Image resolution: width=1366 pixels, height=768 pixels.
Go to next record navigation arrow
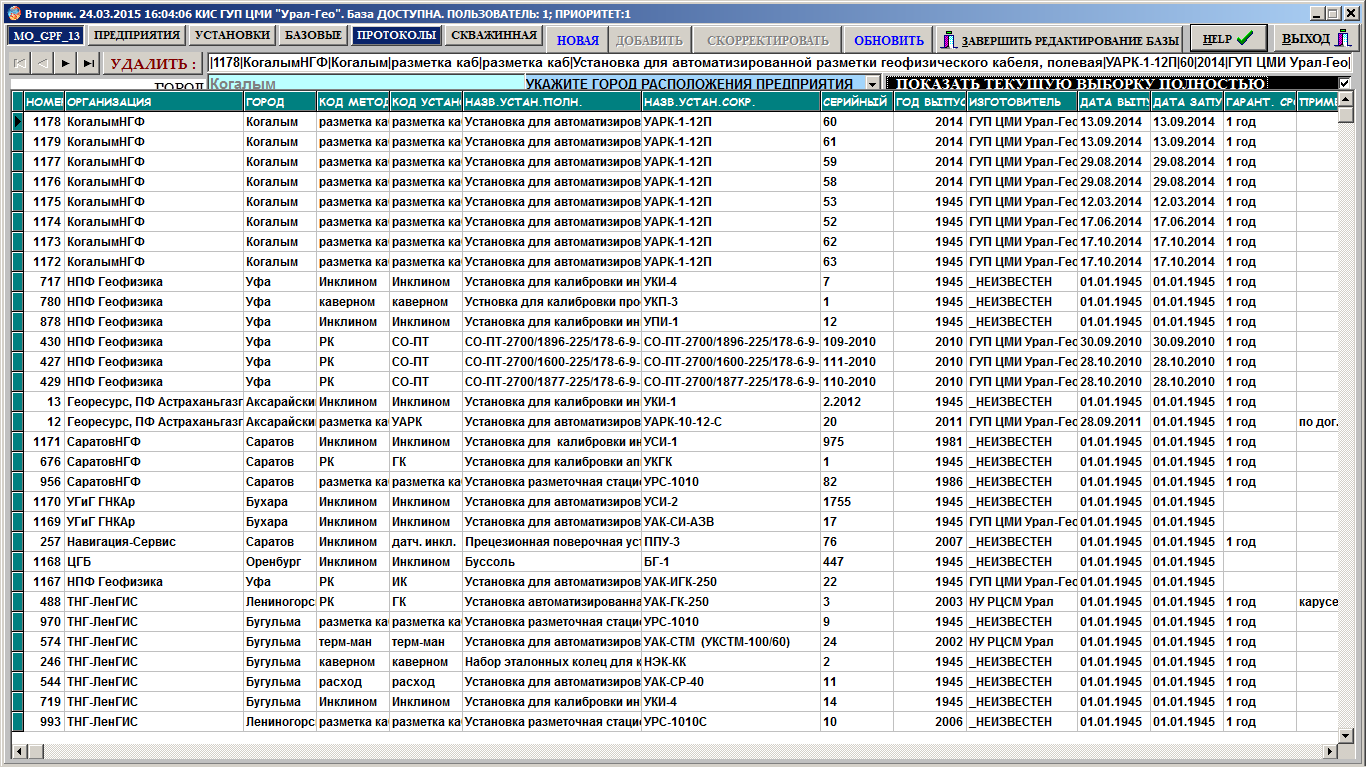point(65,63)
